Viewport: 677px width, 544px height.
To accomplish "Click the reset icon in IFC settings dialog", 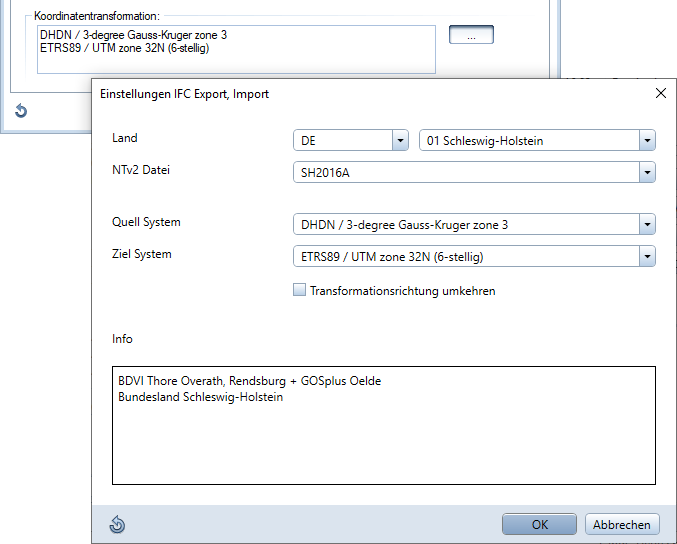I will [x=117, y=524].
